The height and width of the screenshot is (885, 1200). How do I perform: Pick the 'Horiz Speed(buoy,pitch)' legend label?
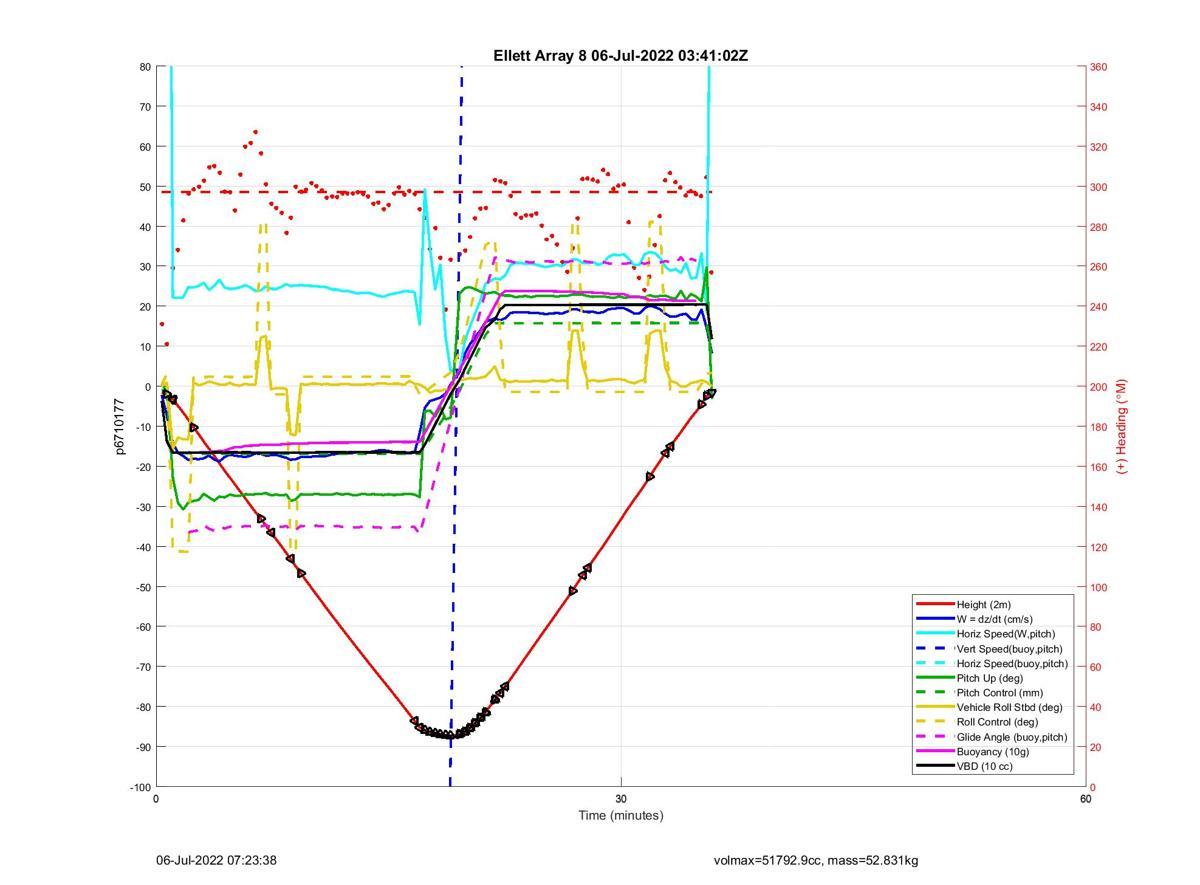tap(1012, 663)
